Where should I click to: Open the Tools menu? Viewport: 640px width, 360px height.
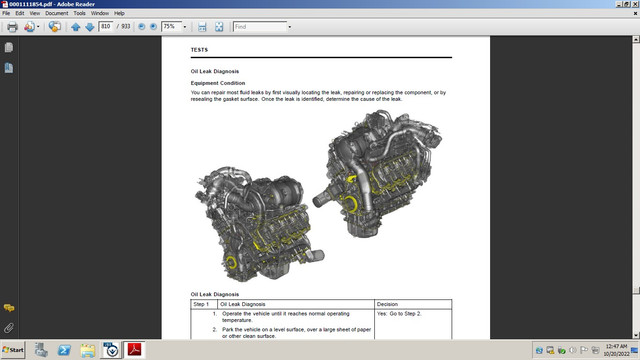(x=80, y=13)
